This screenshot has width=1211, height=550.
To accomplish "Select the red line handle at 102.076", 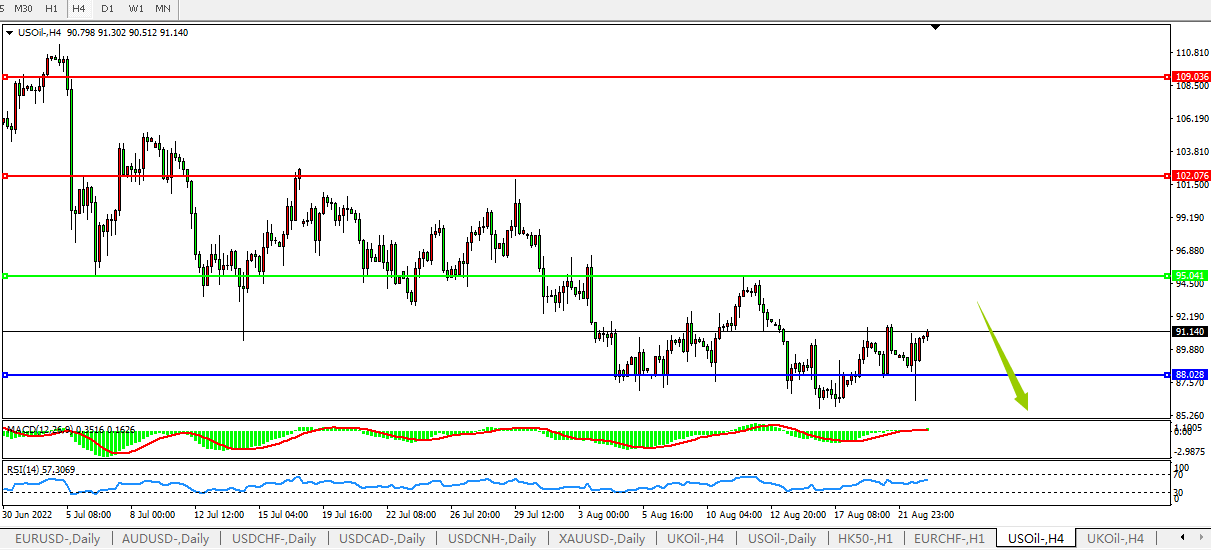I will point(6,176).
